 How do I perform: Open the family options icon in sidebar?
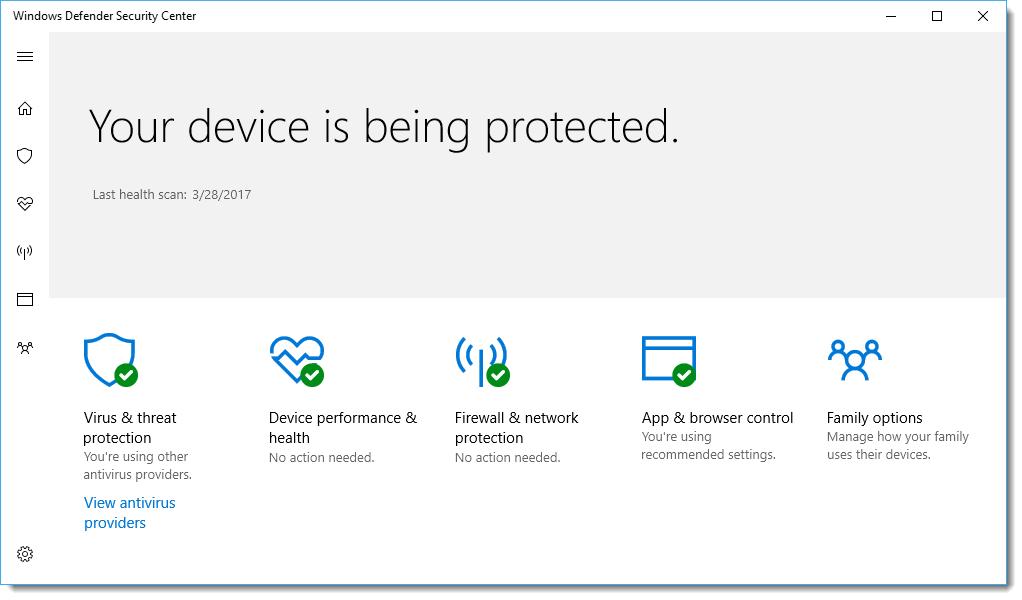click(24, 347)
